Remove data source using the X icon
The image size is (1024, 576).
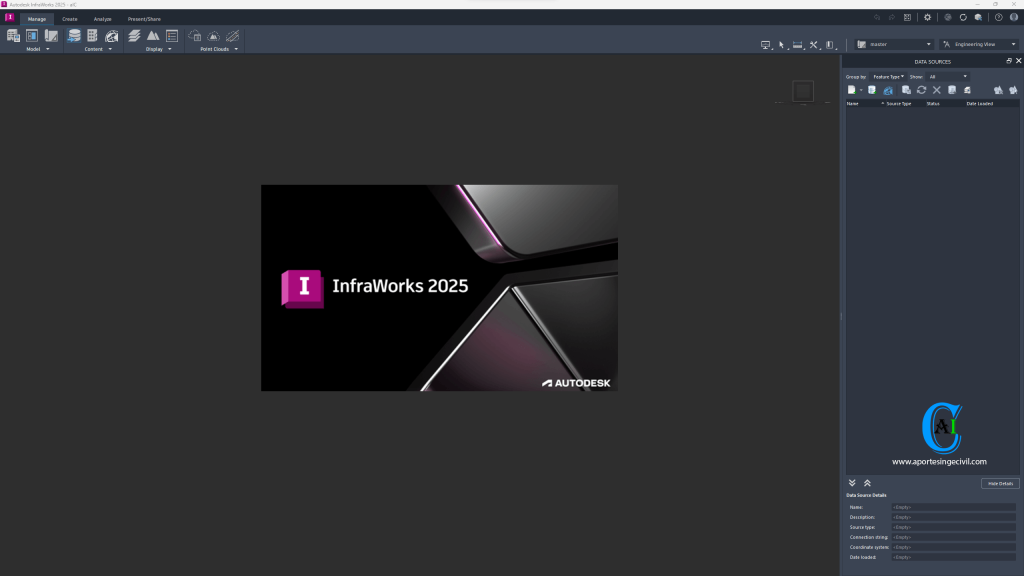[x=938, y=89]
